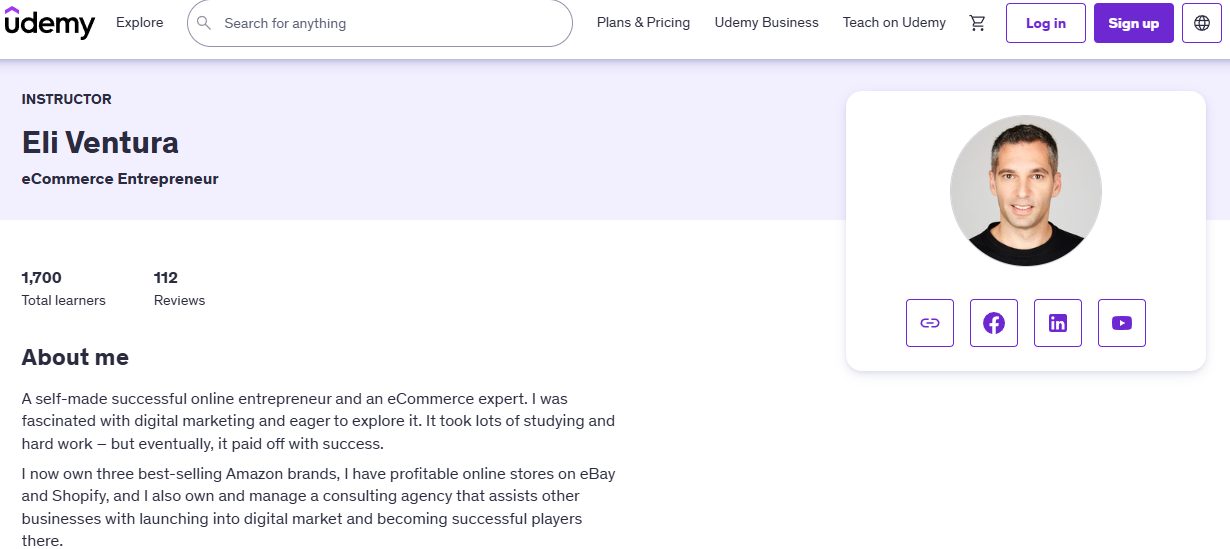Go to Udemy Business

pyautogui.click(x=767, y=23)
